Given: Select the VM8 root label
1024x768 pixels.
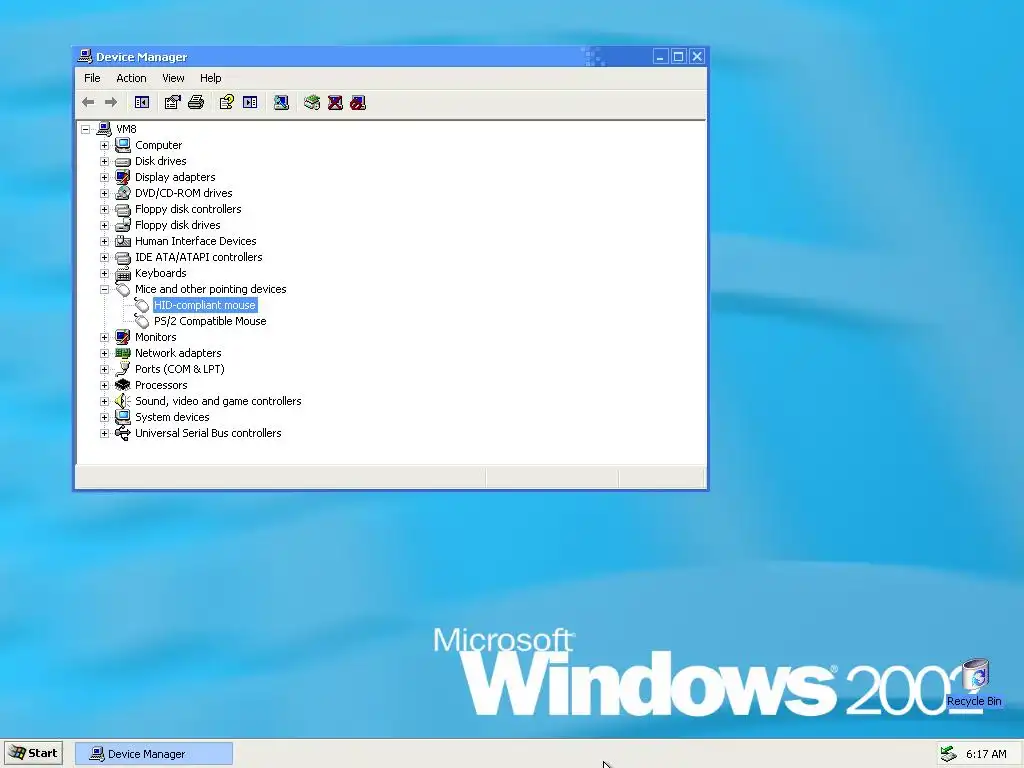Looking at the screenshot, I should pyautogui.click(x=126, y=129).
